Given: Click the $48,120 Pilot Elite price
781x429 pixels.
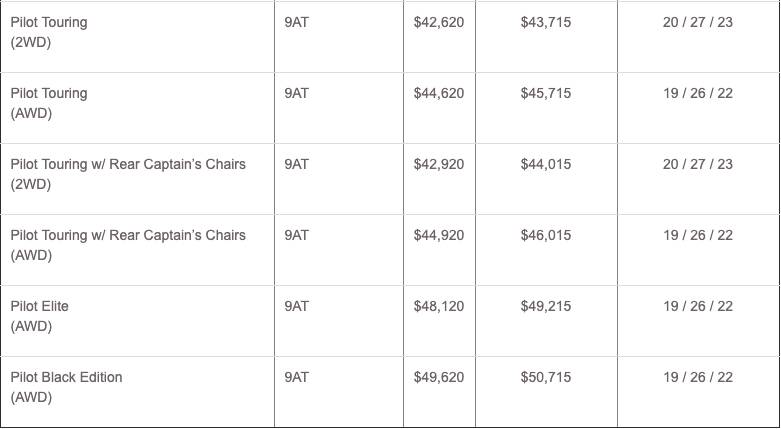Looking at the screenshot, I should [439, 306].
